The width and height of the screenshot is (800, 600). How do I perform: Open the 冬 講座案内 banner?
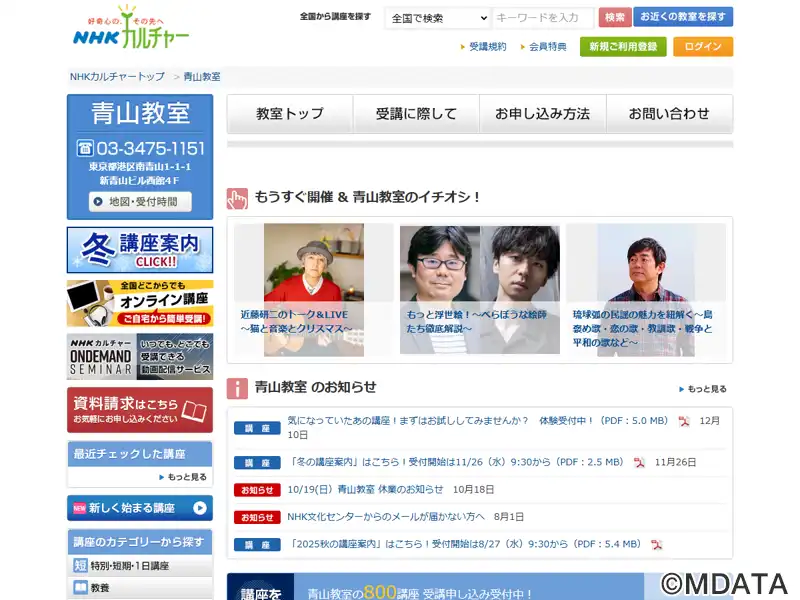pos(140,250)
